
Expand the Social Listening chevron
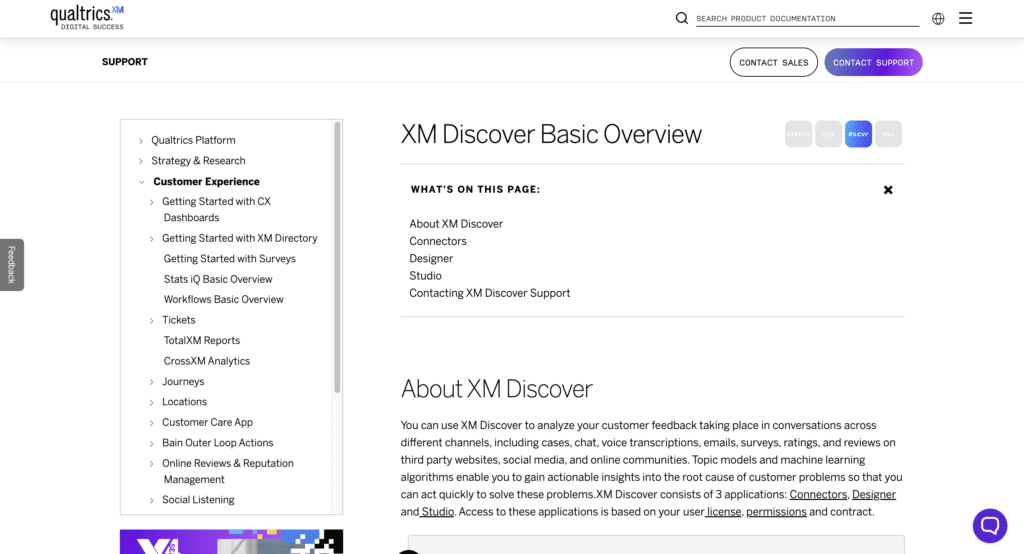tap(152, 500)
